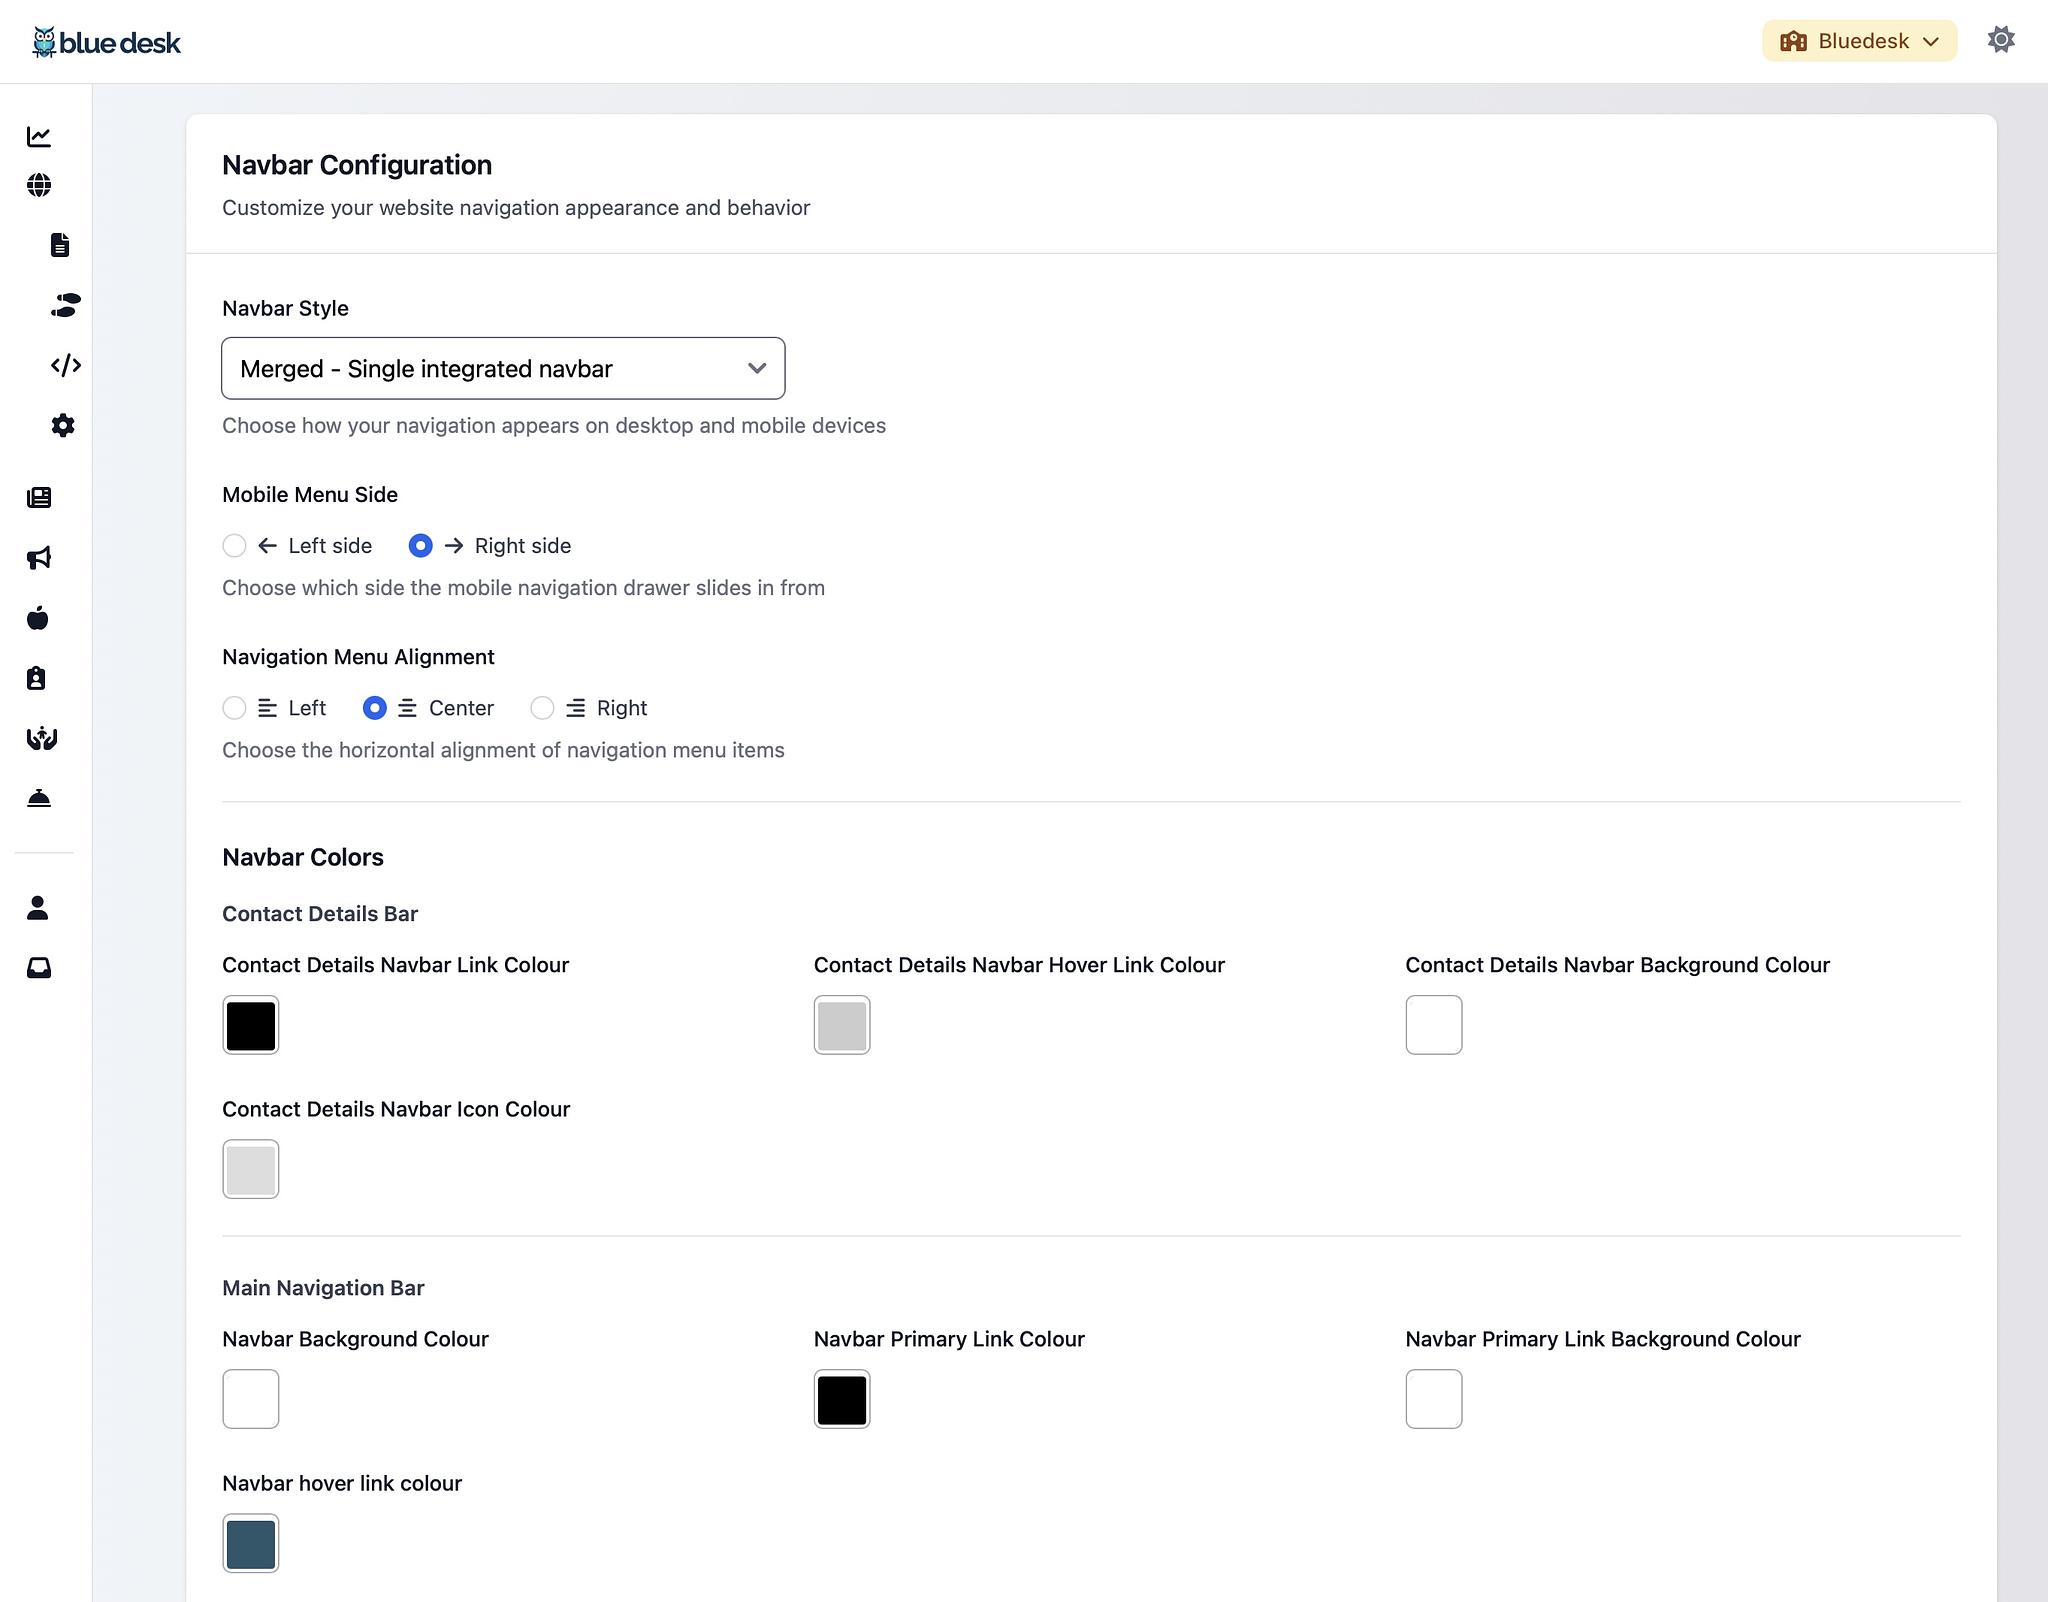Screen dimensions: 2048x1602
Task: Open the Navbar Style dropdown
Action: (x=503, y=368)
